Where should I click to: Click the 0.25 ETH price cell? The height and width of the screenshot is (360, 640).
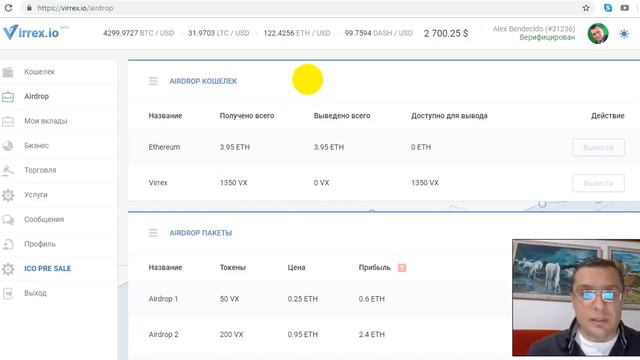(302, 299)
